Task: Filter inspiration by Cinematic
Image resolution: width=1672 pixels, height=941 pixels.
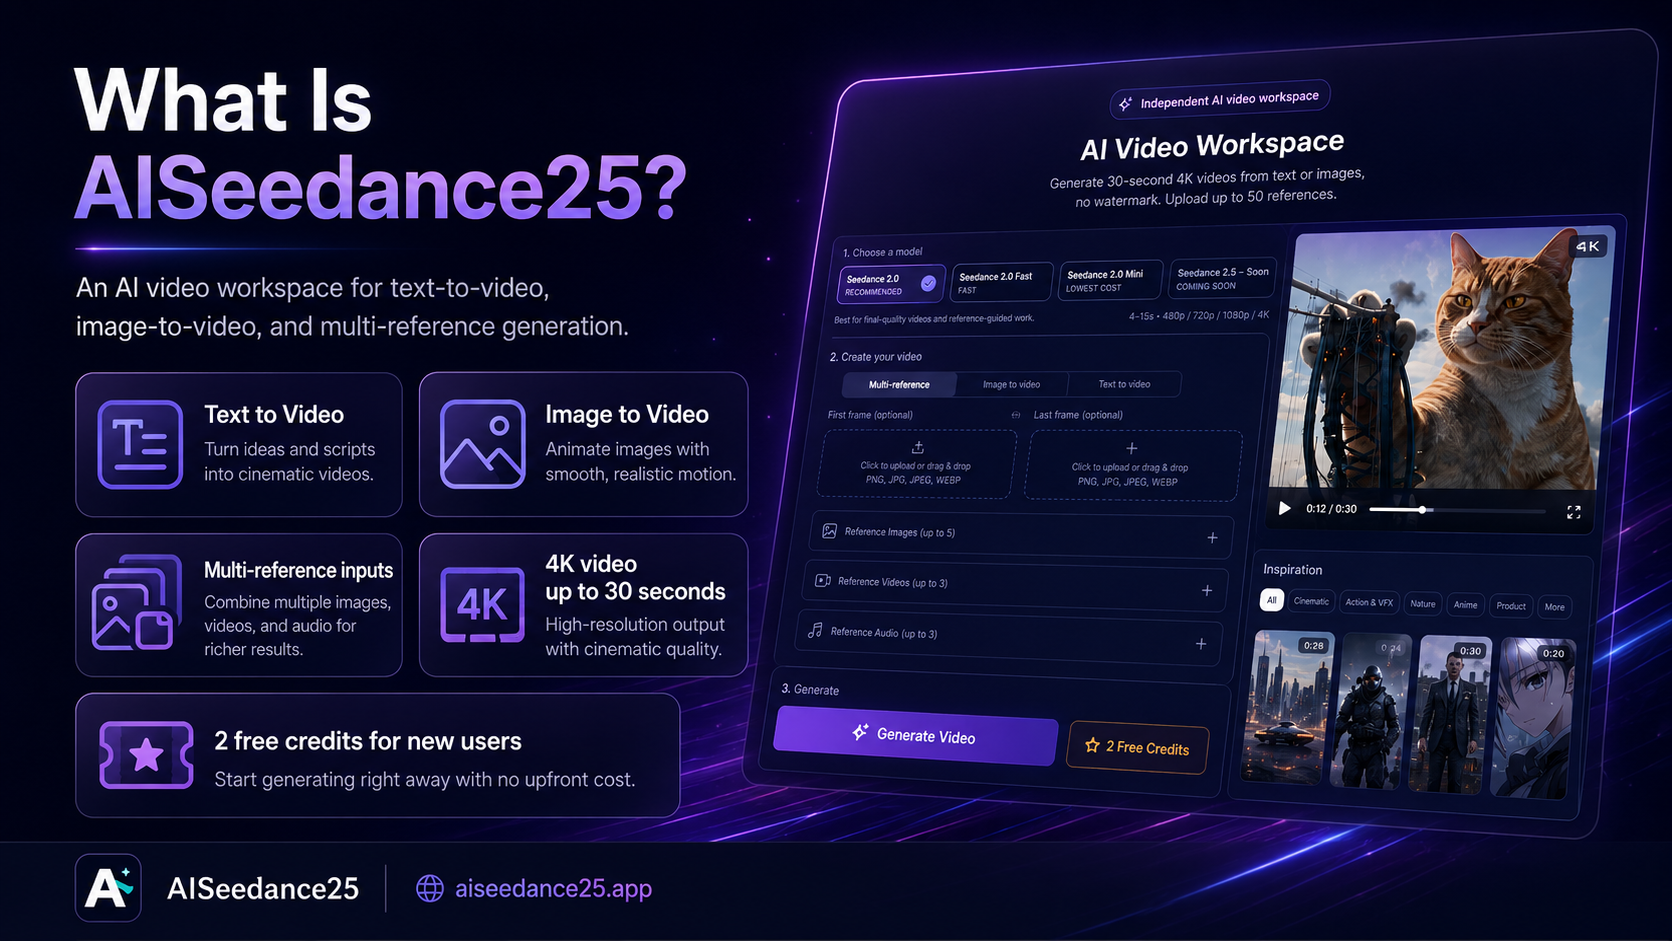Action: click(1311, 601)
